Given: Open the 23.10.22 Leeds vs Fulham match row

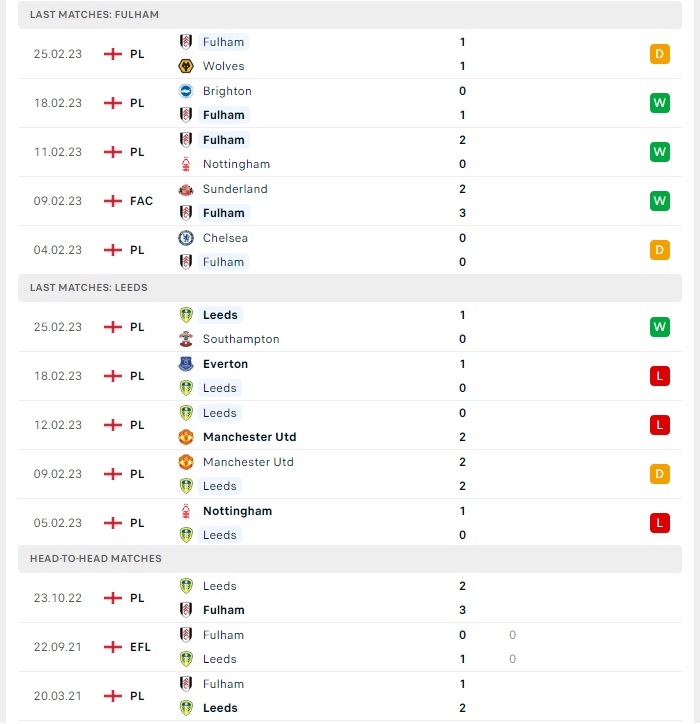Looking at the screenshot, I should pos(350,598).
